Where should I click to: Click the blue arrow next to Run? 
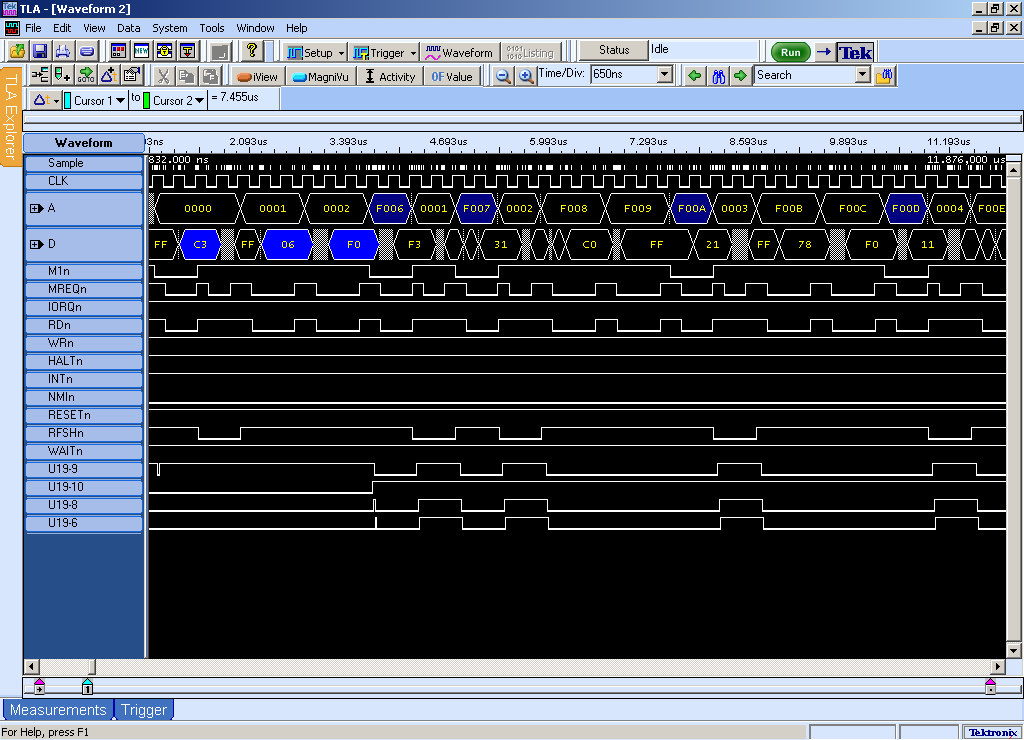824,52
